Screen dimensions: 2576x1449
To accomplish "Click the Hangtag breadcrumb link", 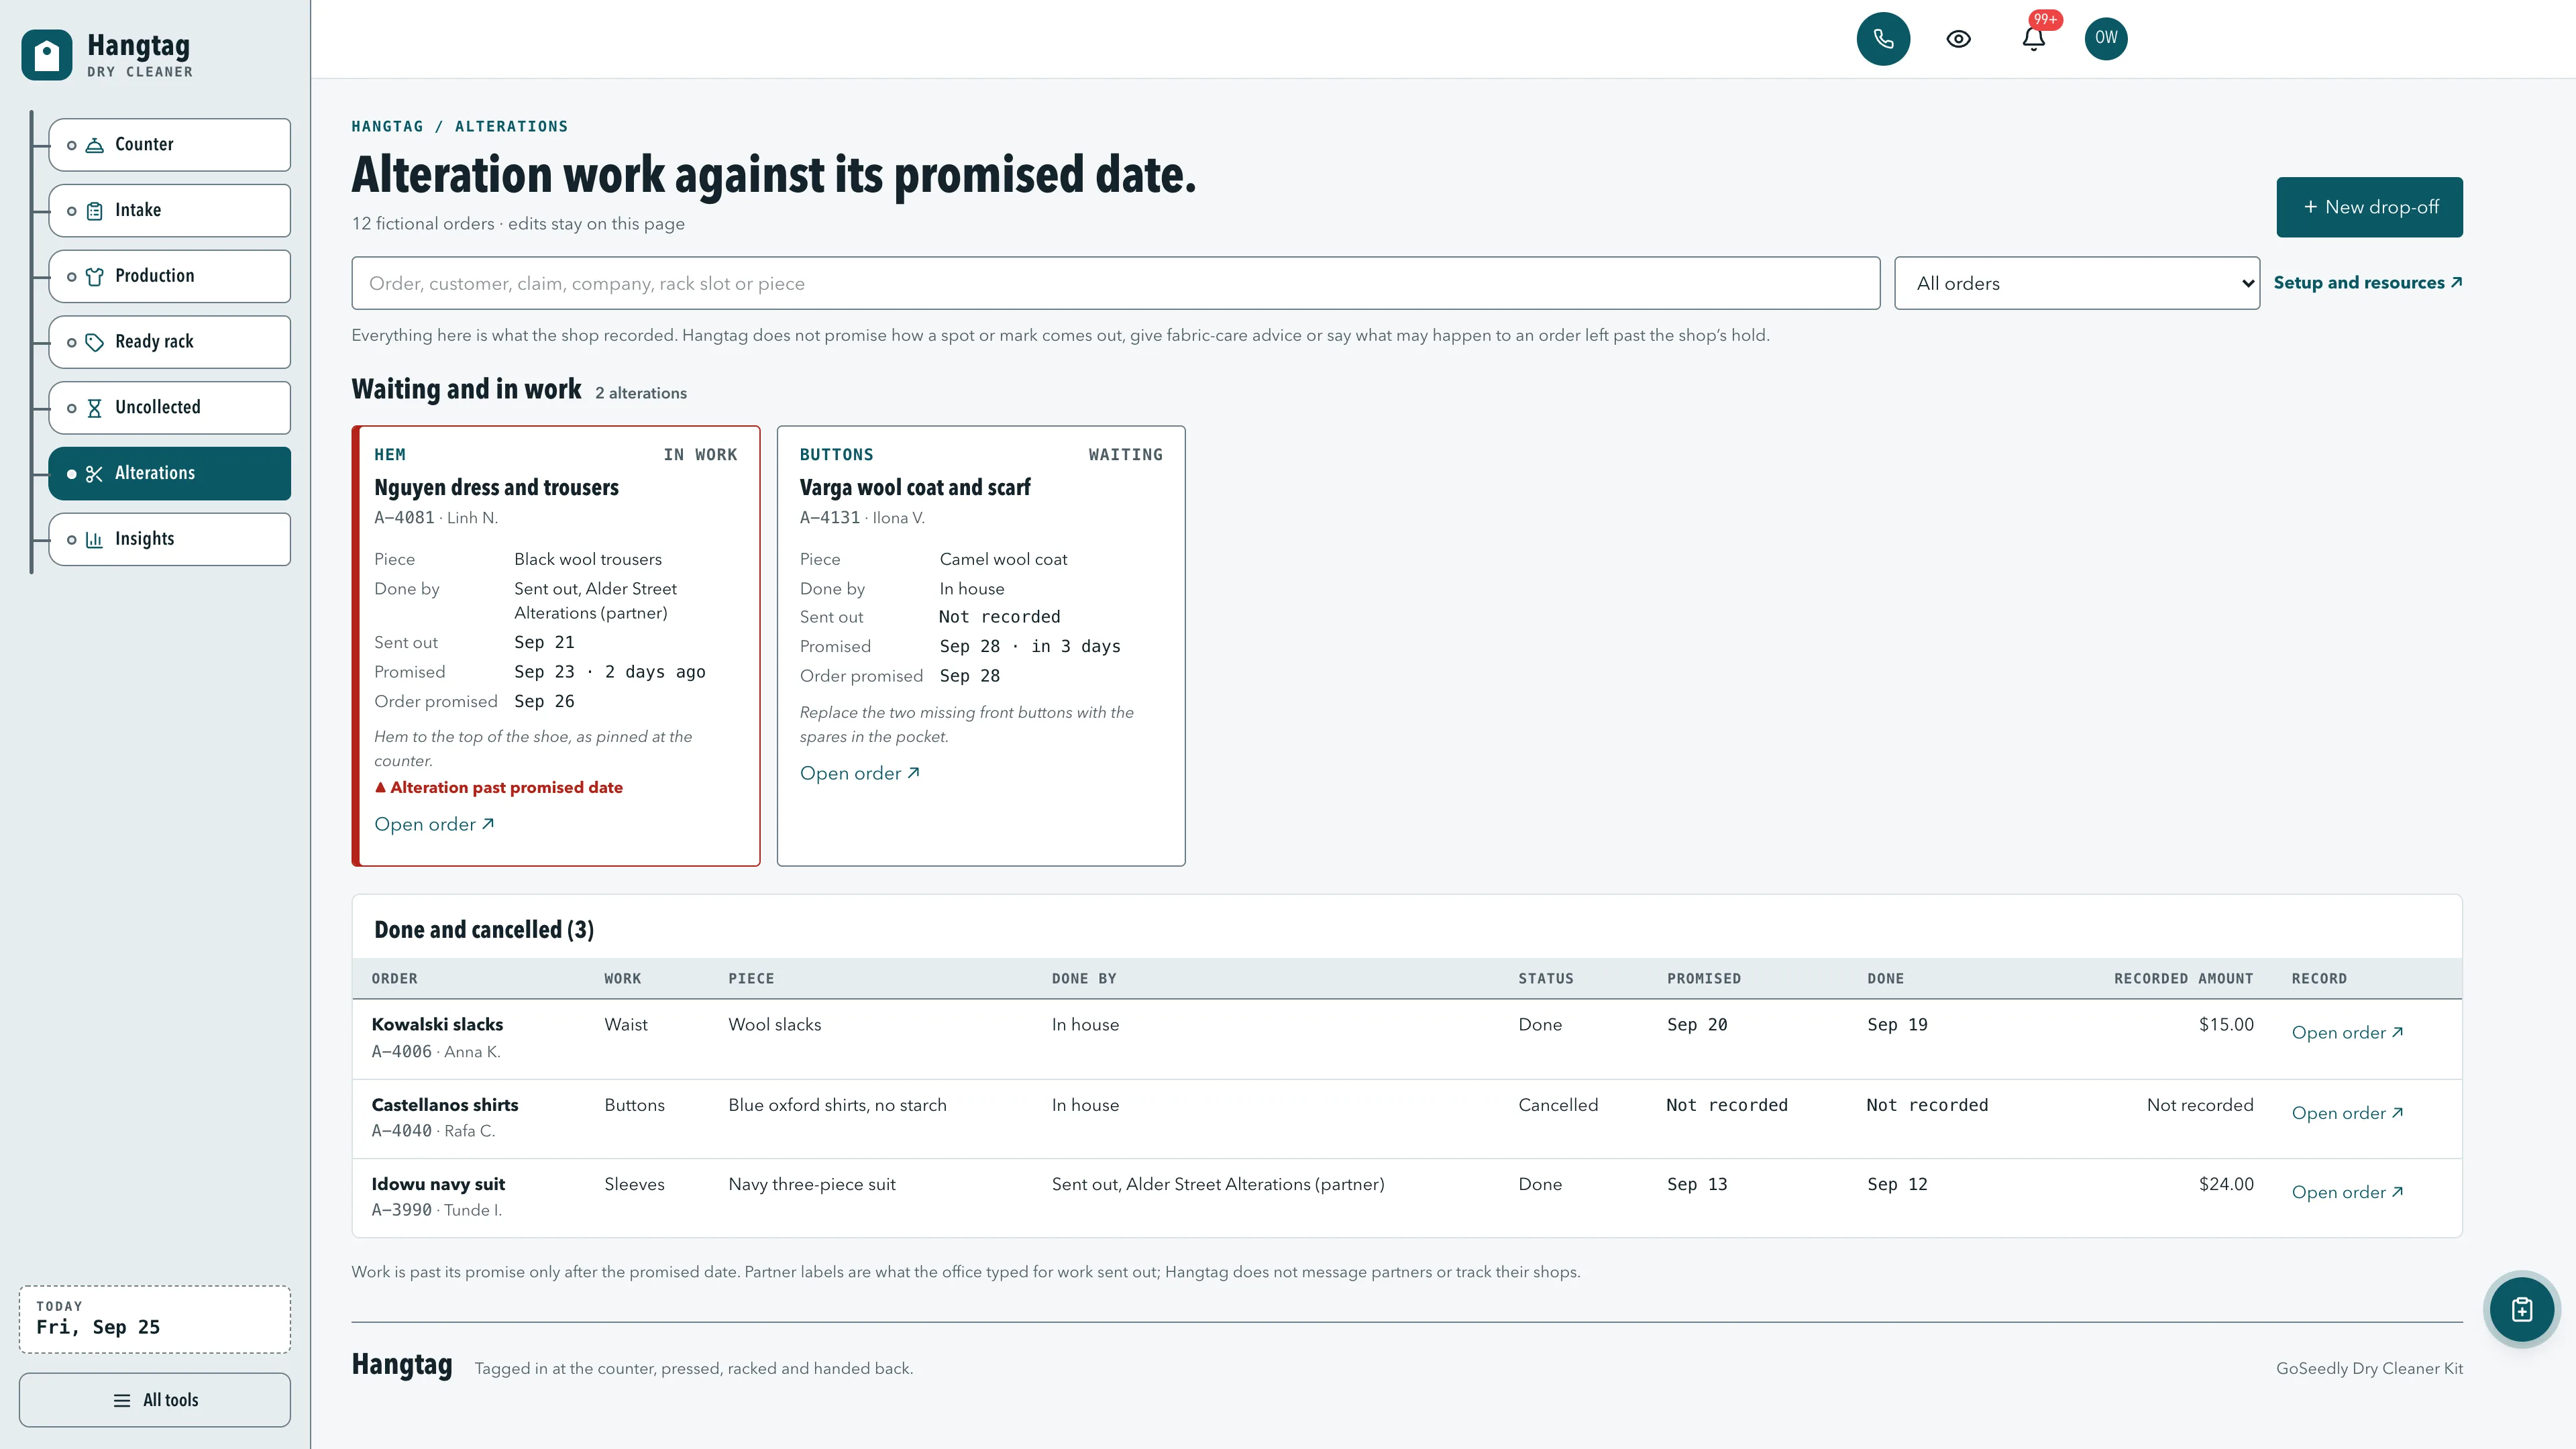I will [387, 126].
